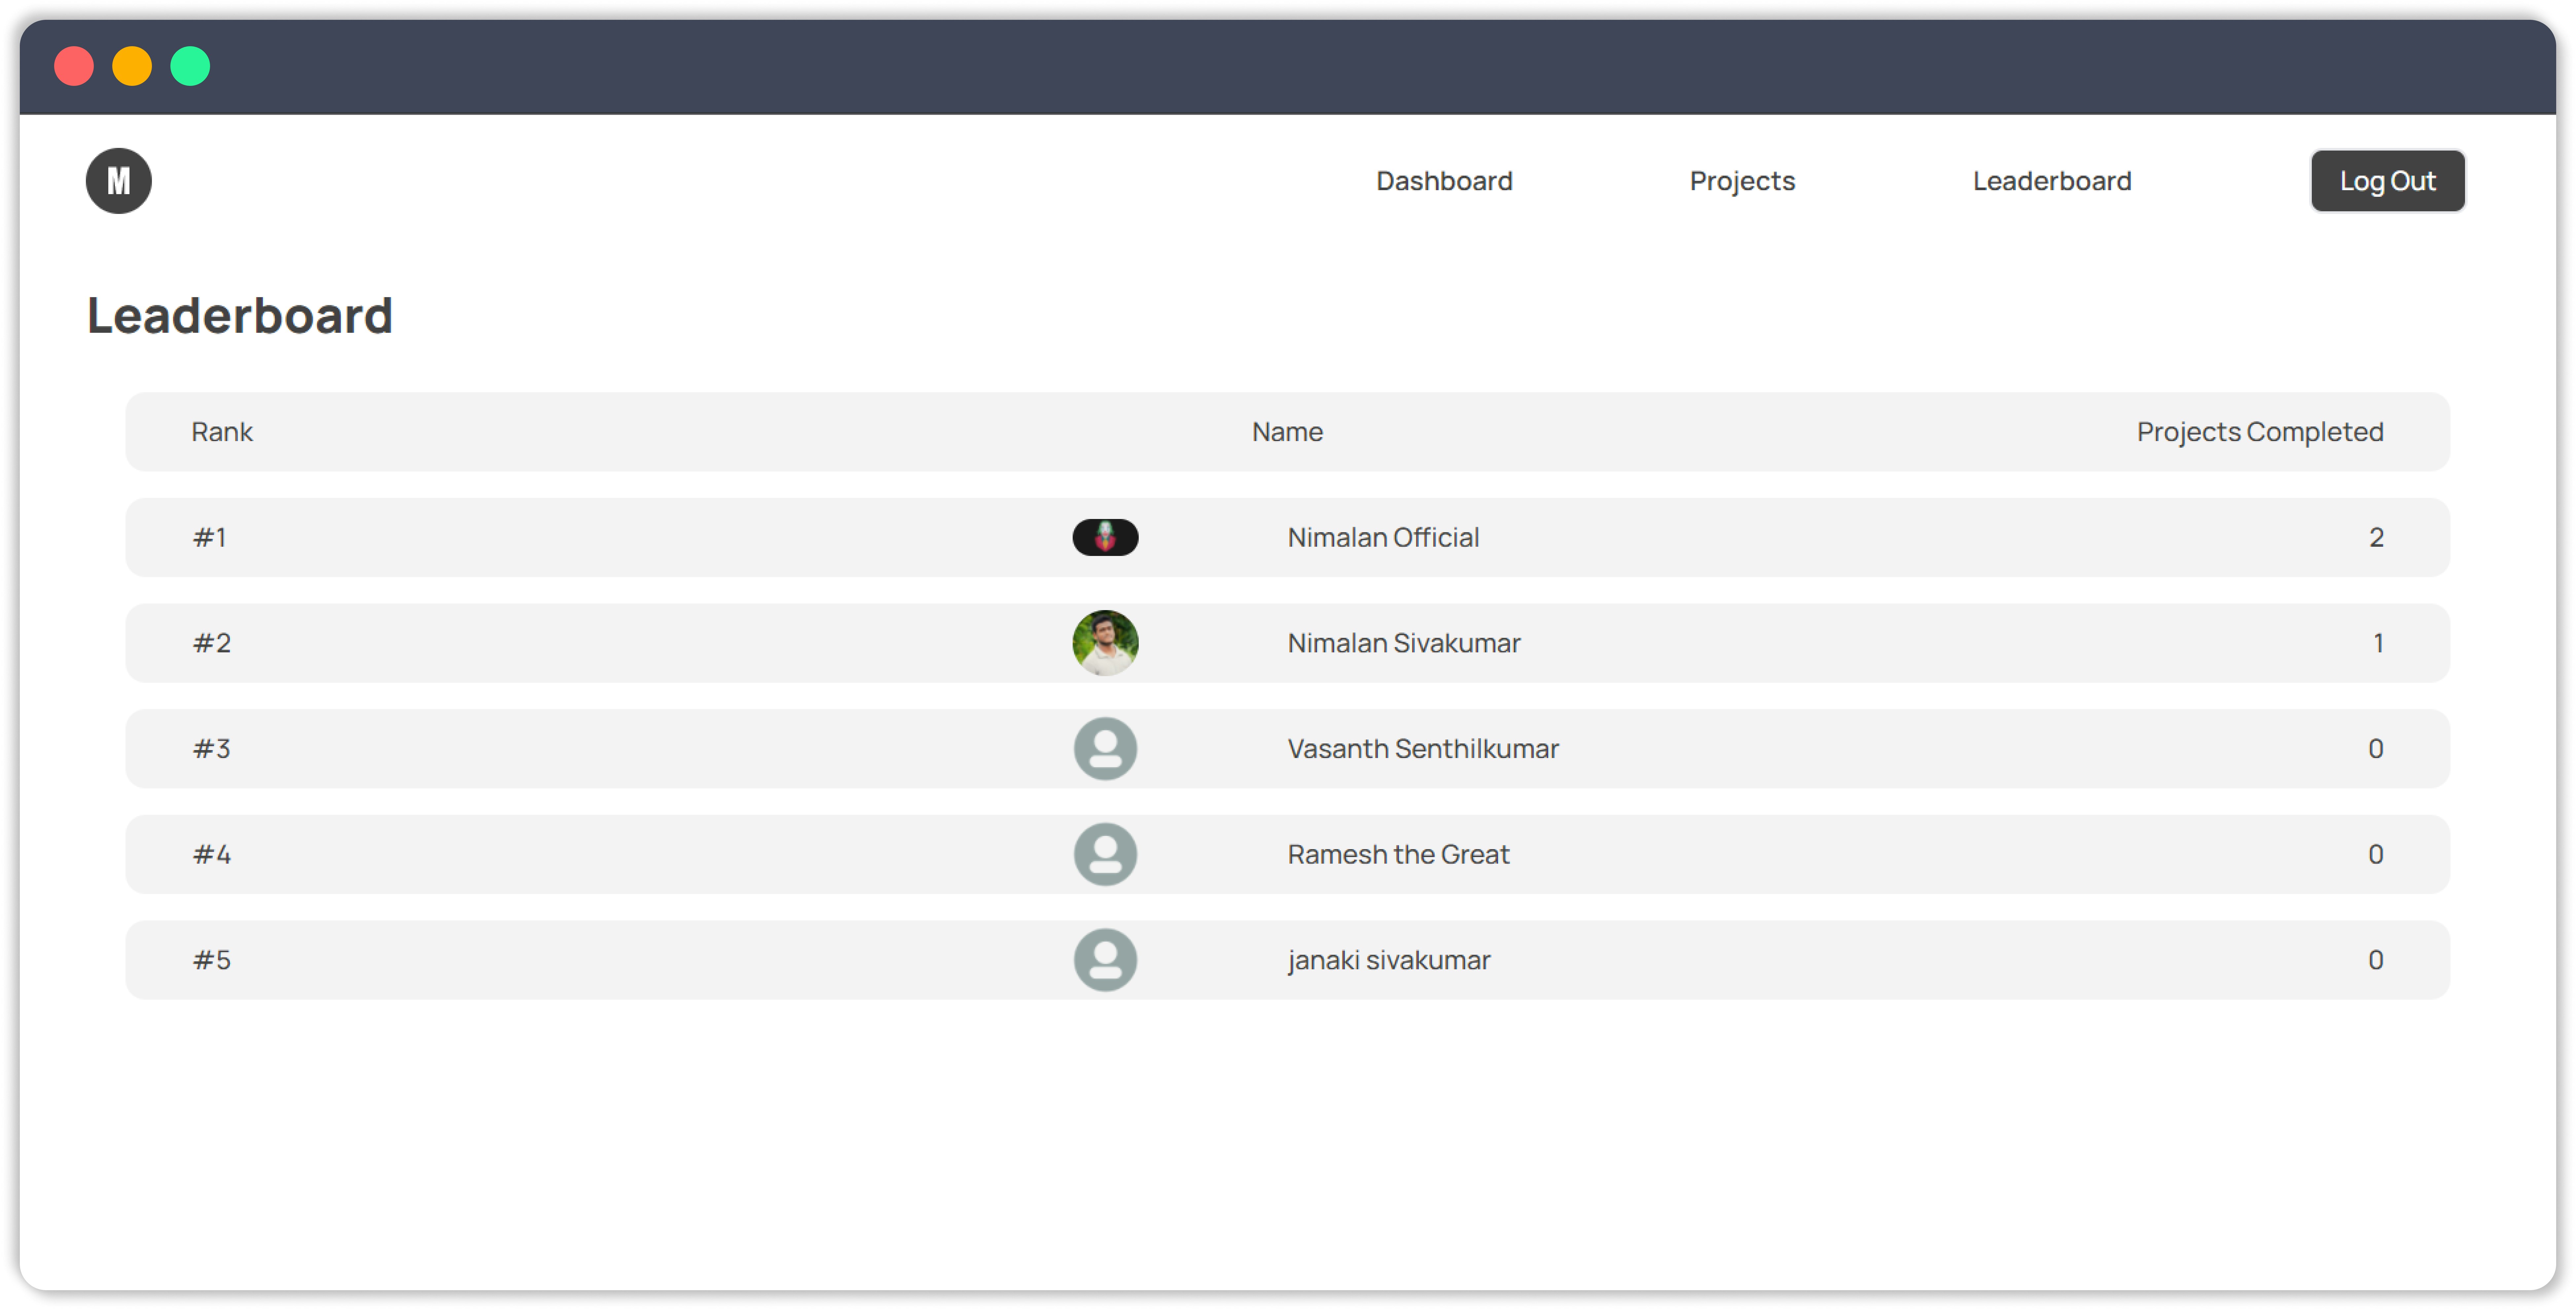Viewport: 2576px width, 1310px height.
Task: Click Nimalan Official's avatar image
Action: click(x=1105, y=537)
